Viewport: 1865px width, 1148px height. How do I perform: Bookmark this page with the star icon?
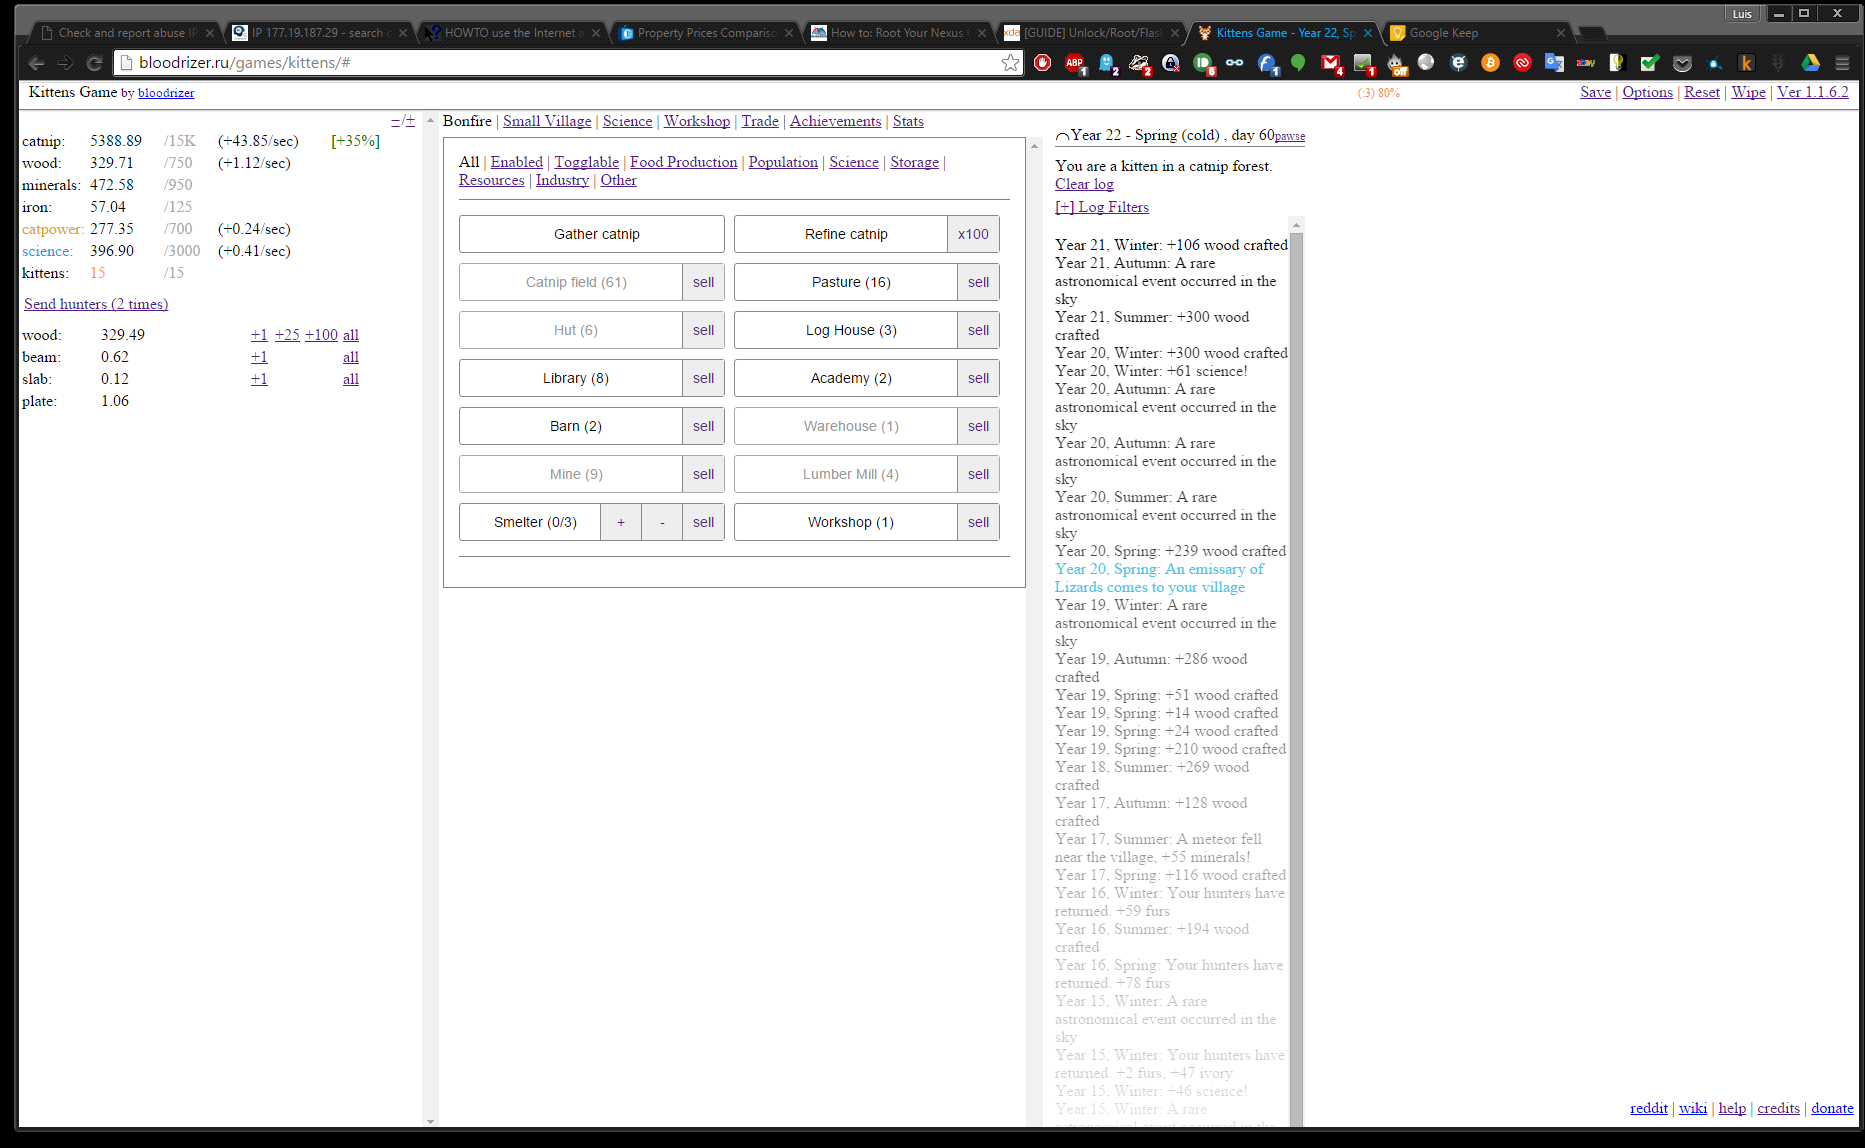tap(1010, 63)
